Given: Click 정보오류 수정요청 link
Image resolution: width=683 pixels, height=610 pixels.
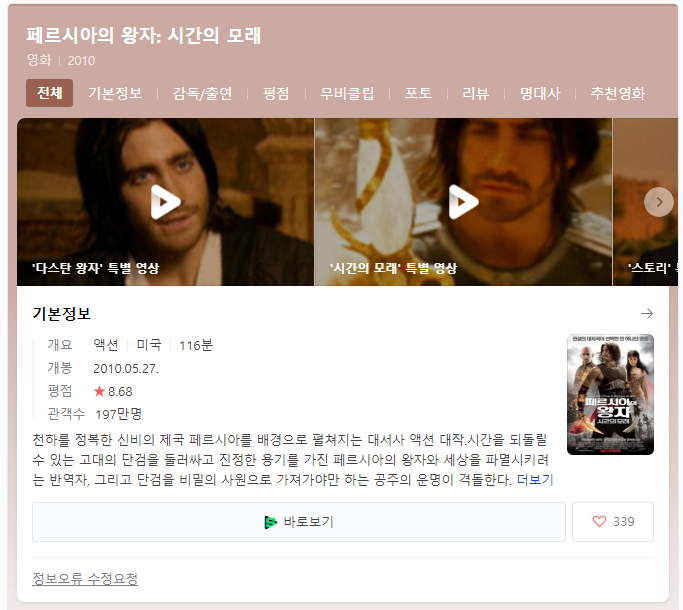Looking at the screenshot, I should [x=85, y=579].
